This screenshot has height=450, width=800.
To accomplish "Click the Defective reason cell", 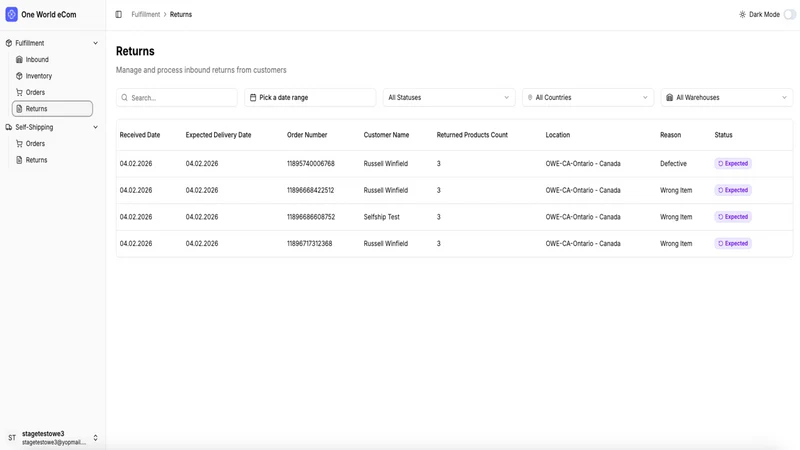I will (x=673, y=164).
